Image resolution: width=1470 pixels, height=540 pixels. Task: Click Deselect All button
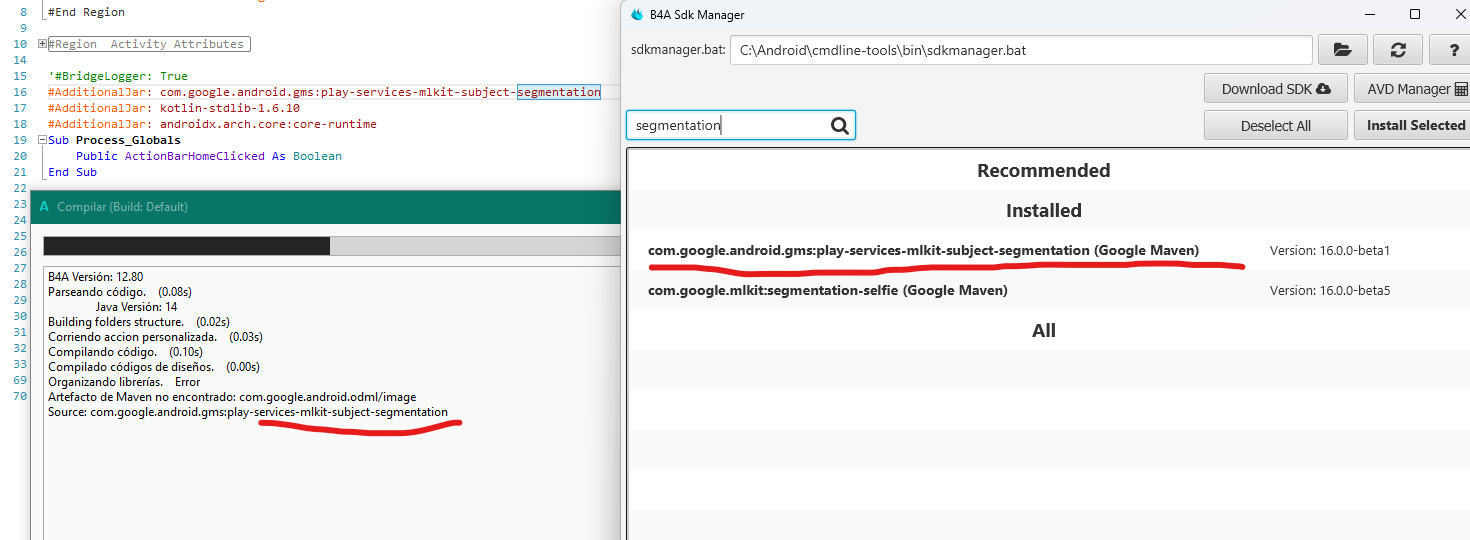click(1276, 125)
